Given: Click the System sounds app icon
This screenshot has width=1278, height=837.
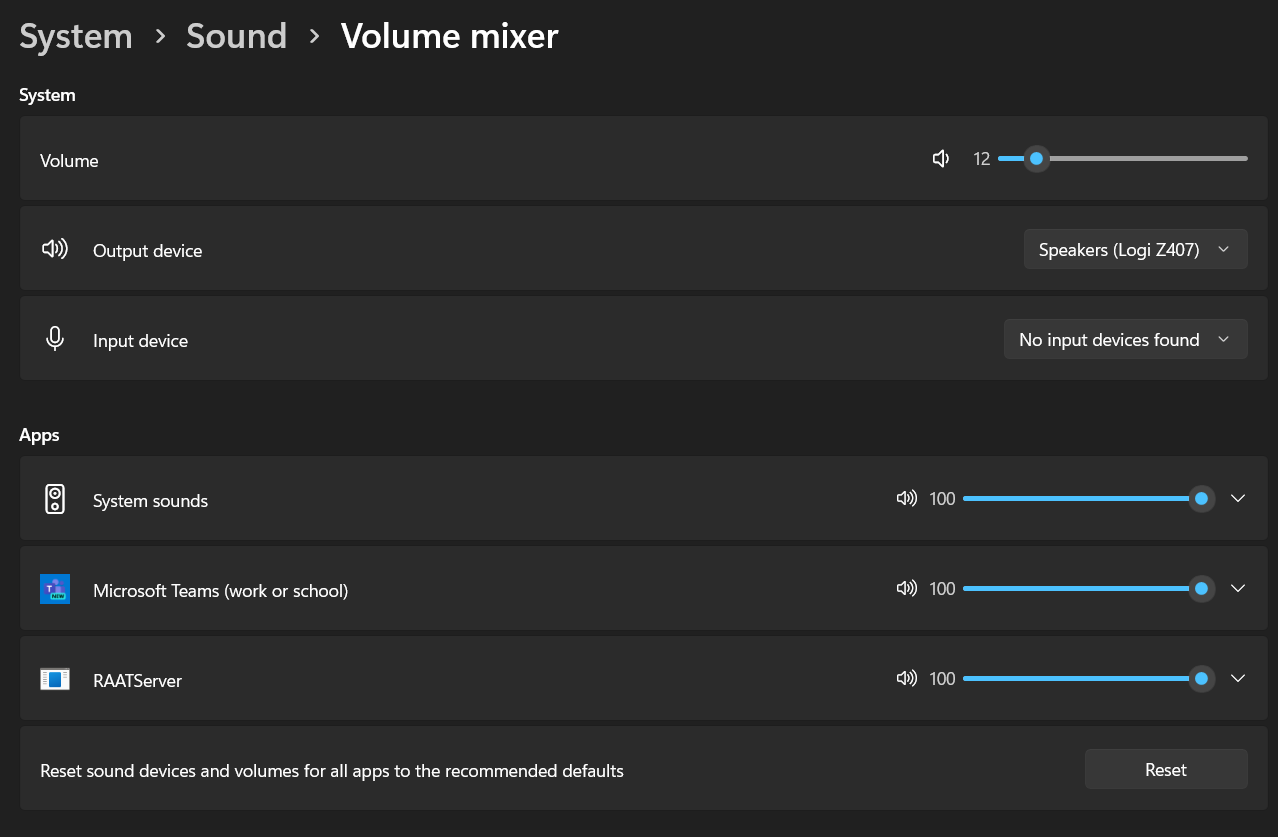Looking at the screenshot, I should (x=55, y=498).
